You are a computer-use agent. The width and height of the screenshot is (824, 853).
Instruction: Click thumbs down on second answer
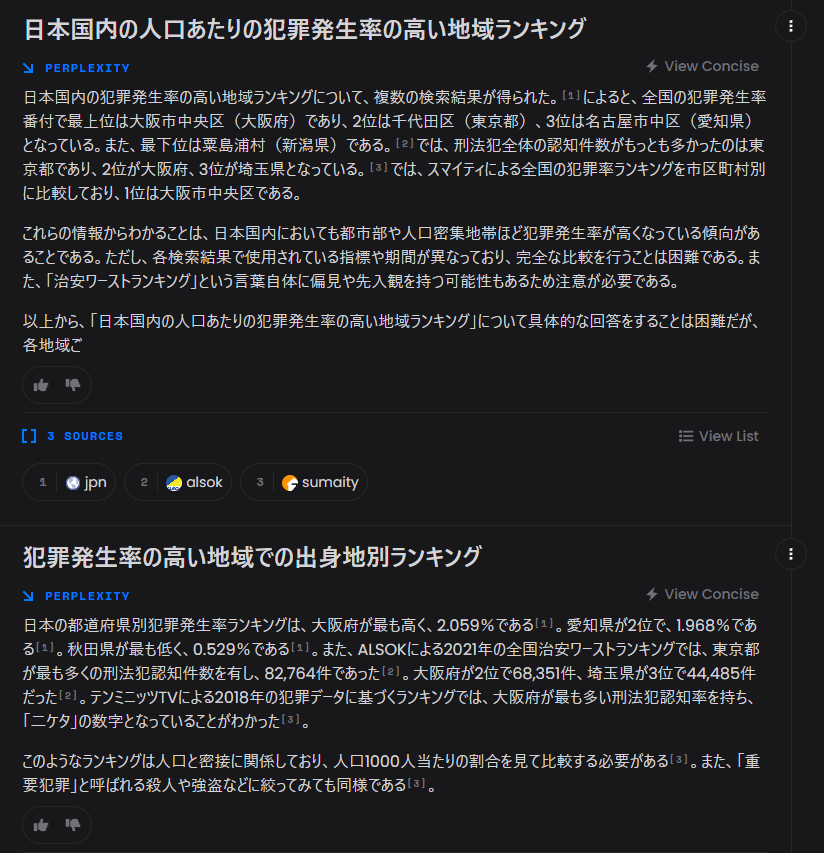pos(73,825)
